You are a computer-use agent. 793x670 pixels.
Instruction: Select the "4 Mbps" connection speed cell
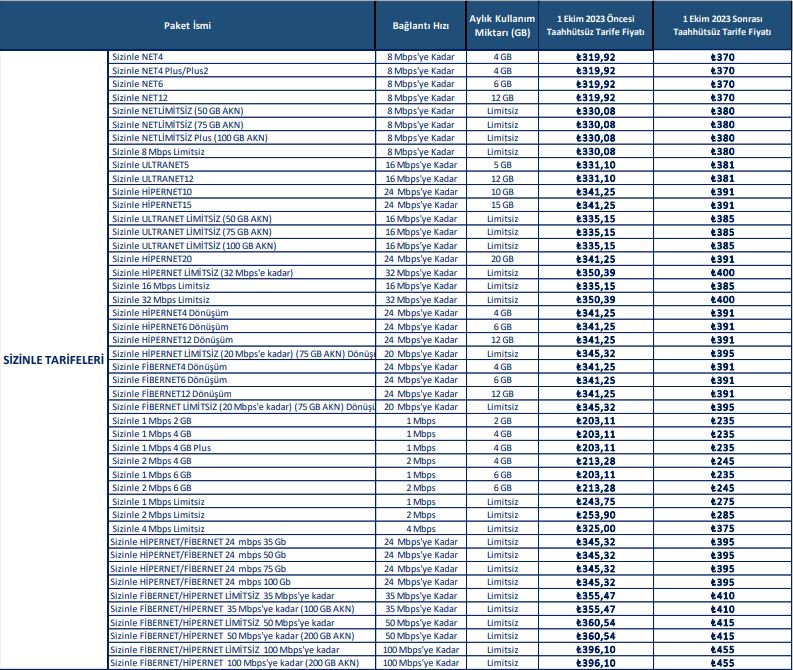(x=420, y=528)
